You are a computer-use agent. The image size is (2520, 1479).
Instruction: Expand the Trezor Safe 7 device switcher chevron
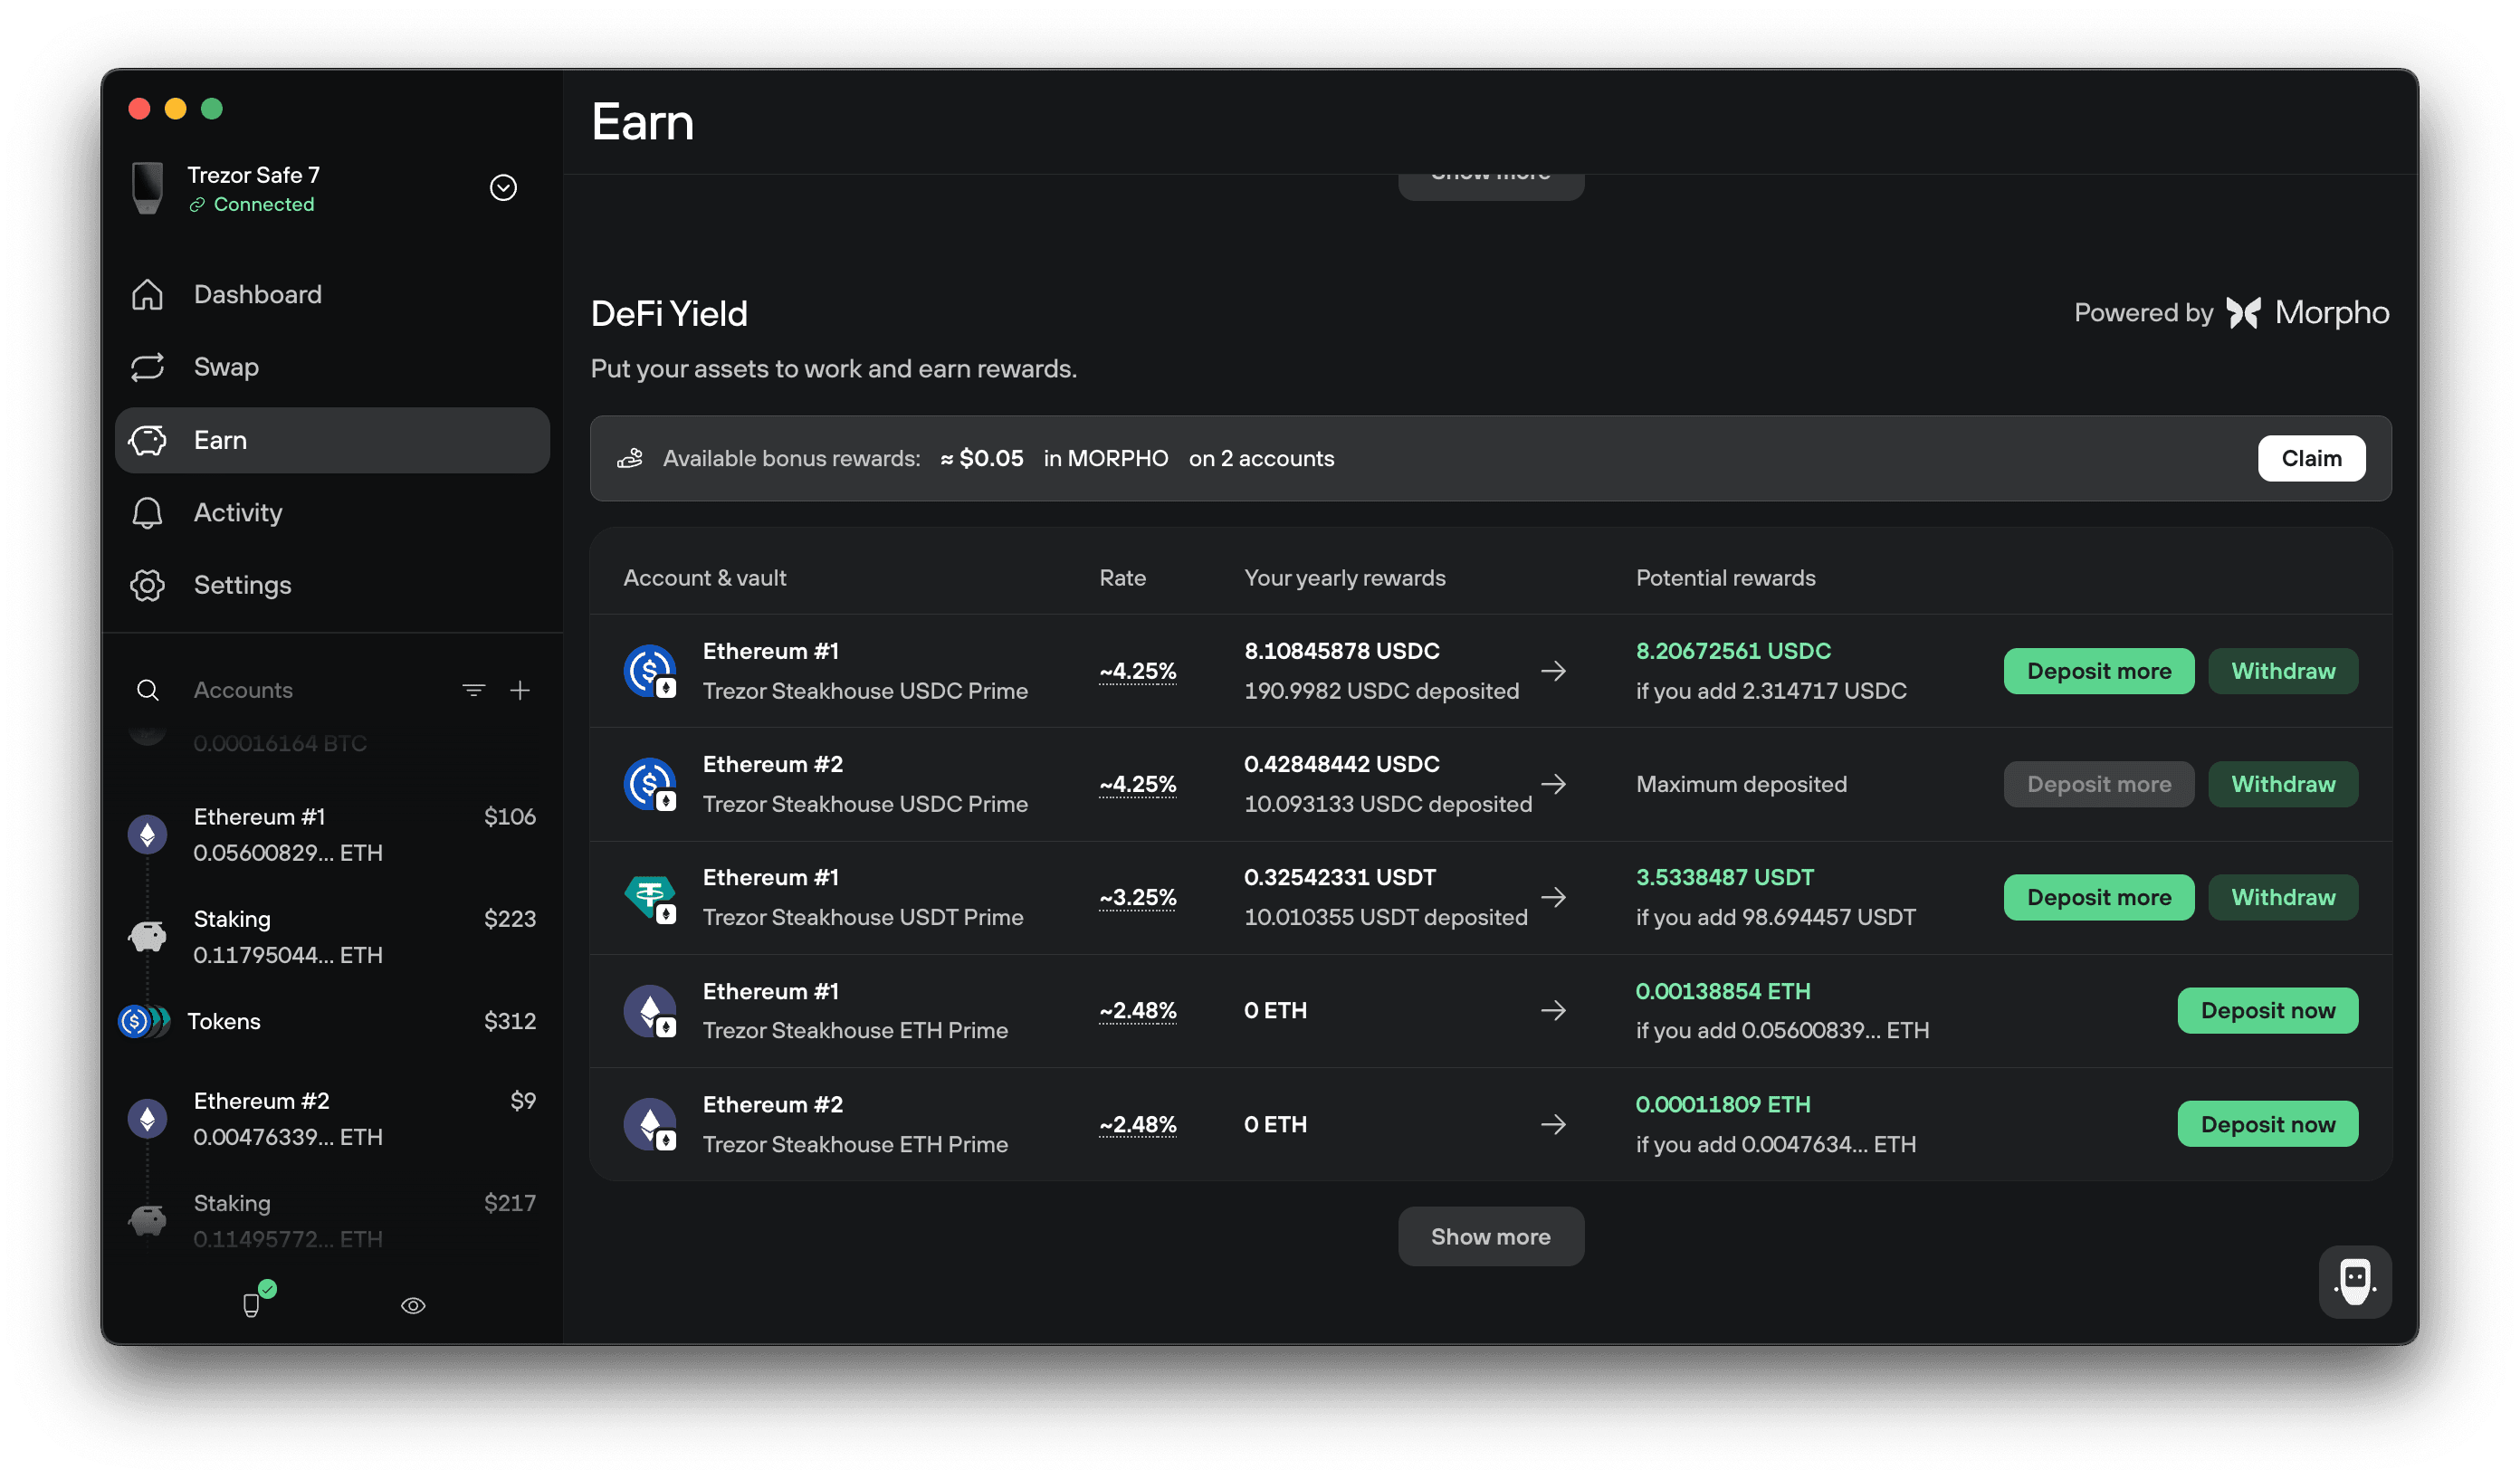tap(503, 188)
